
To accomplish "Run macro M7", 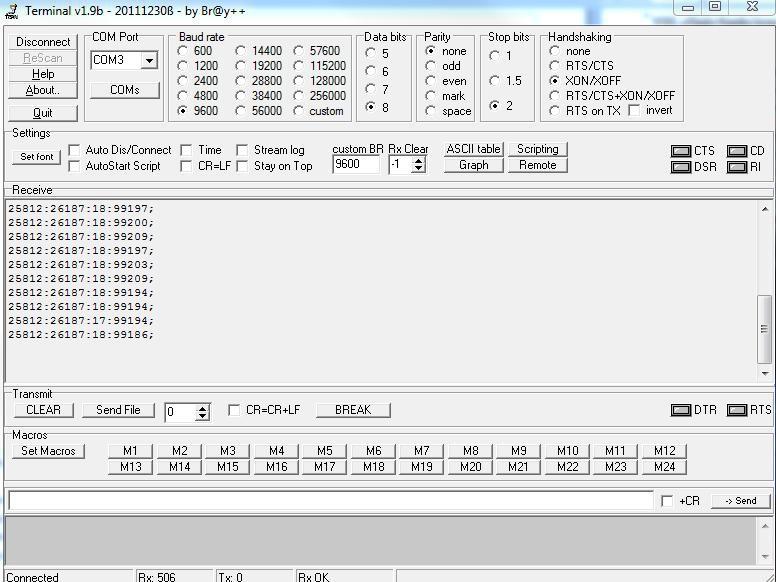I will pyautogui.click(x=422, y=451).
